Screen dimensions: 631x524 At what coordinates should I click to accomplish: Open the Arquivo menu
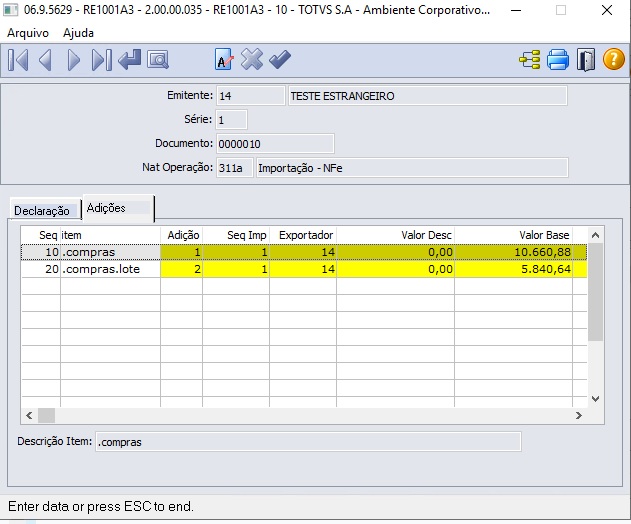tap(28, 33)
